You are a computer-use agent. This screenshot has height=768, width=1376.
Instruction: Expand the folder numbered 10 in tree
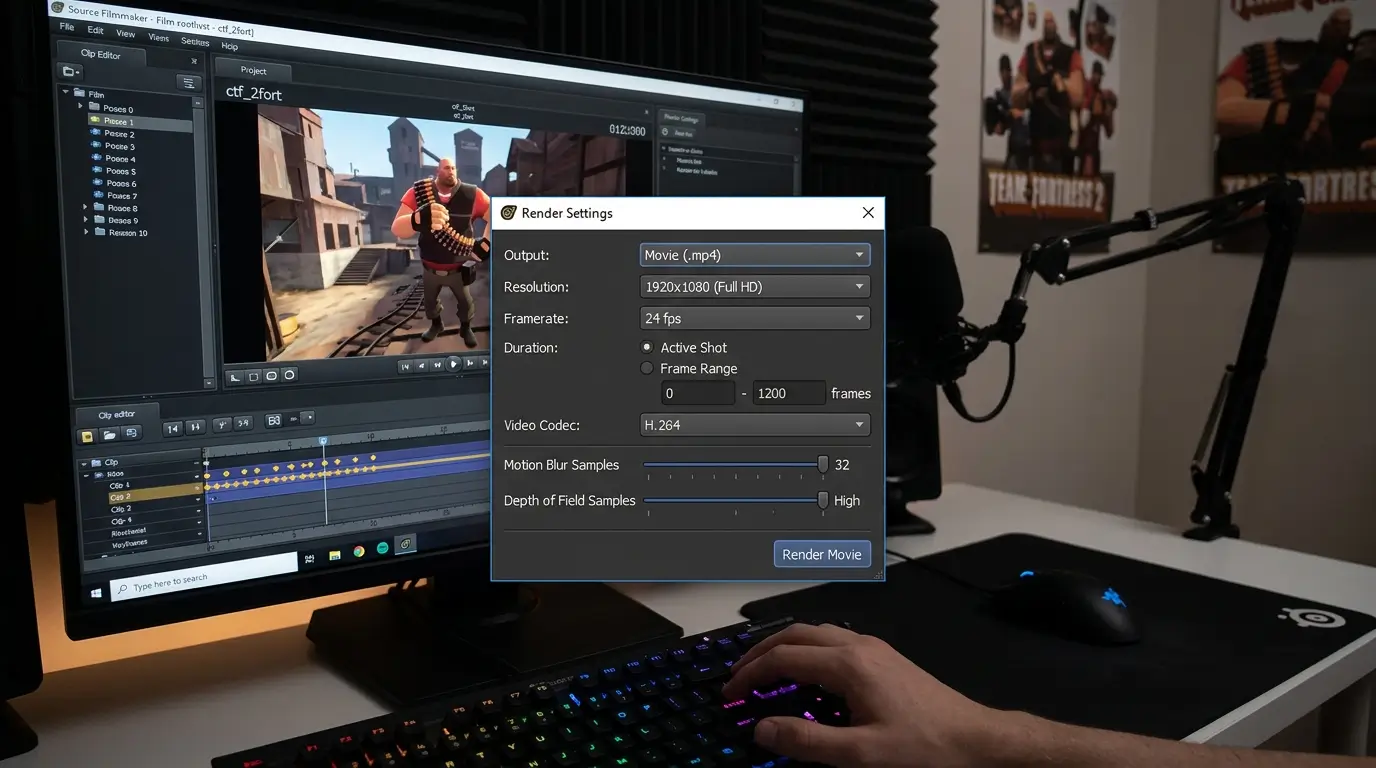point(86,232)
